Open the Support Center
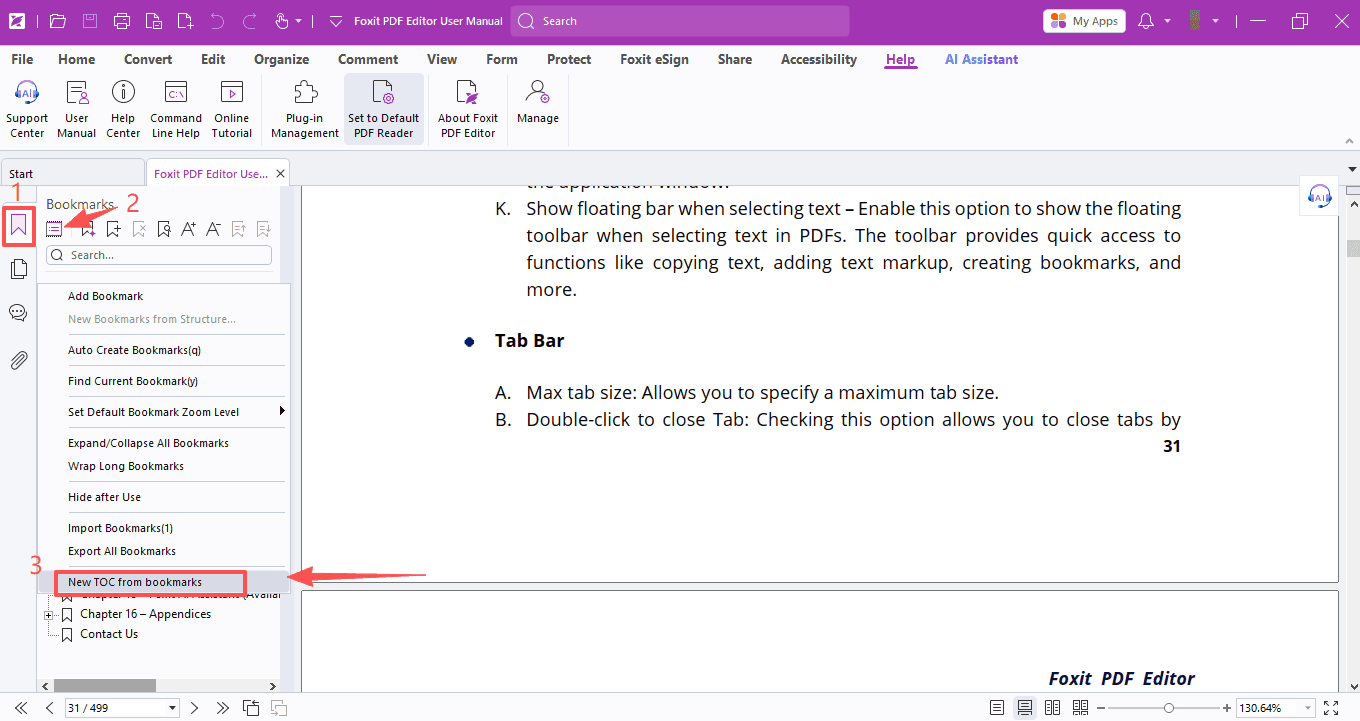1360x721 pixels. point(27,108)
